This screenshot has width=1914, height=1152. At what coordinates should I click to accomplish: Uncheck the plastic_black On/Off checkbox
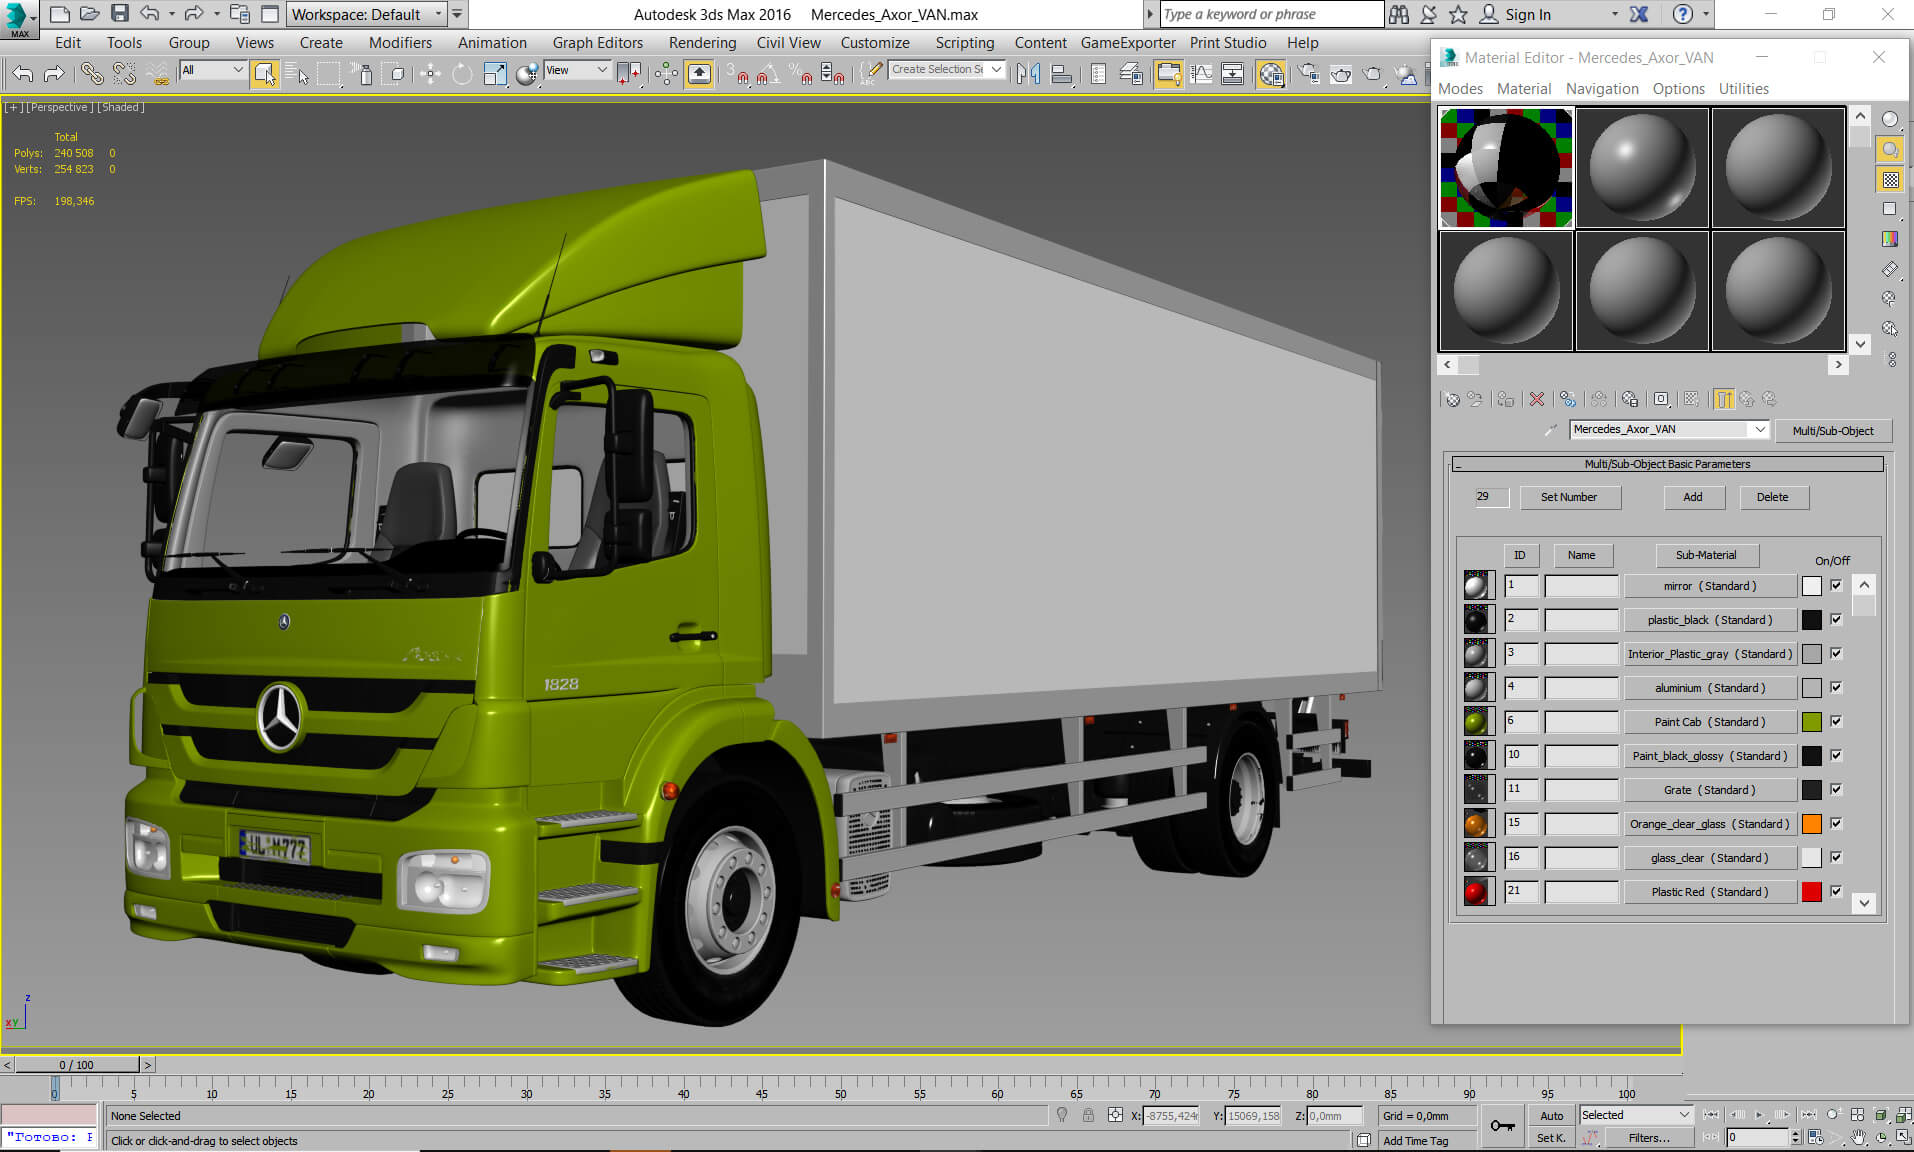point(1836,620)
